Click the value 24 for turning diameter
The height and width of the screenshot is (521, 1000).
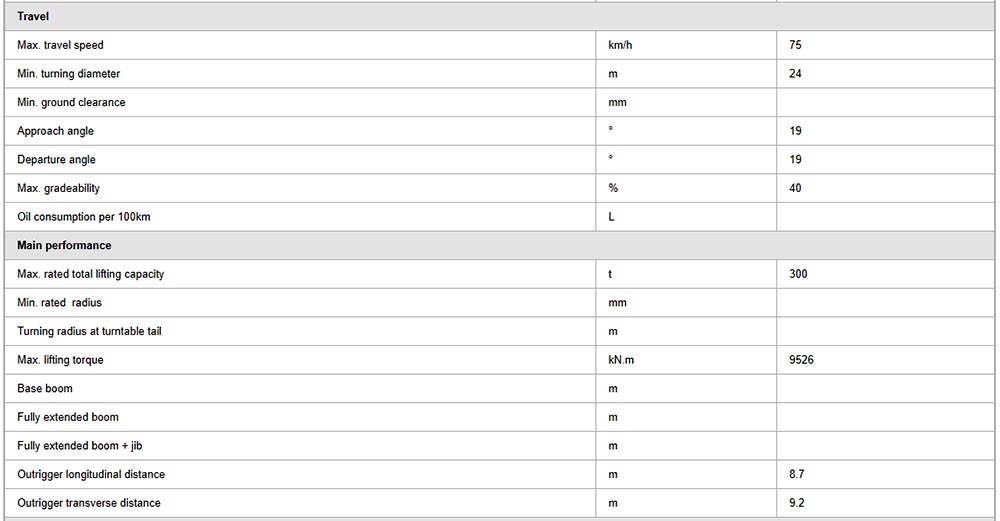click(795, 74)
